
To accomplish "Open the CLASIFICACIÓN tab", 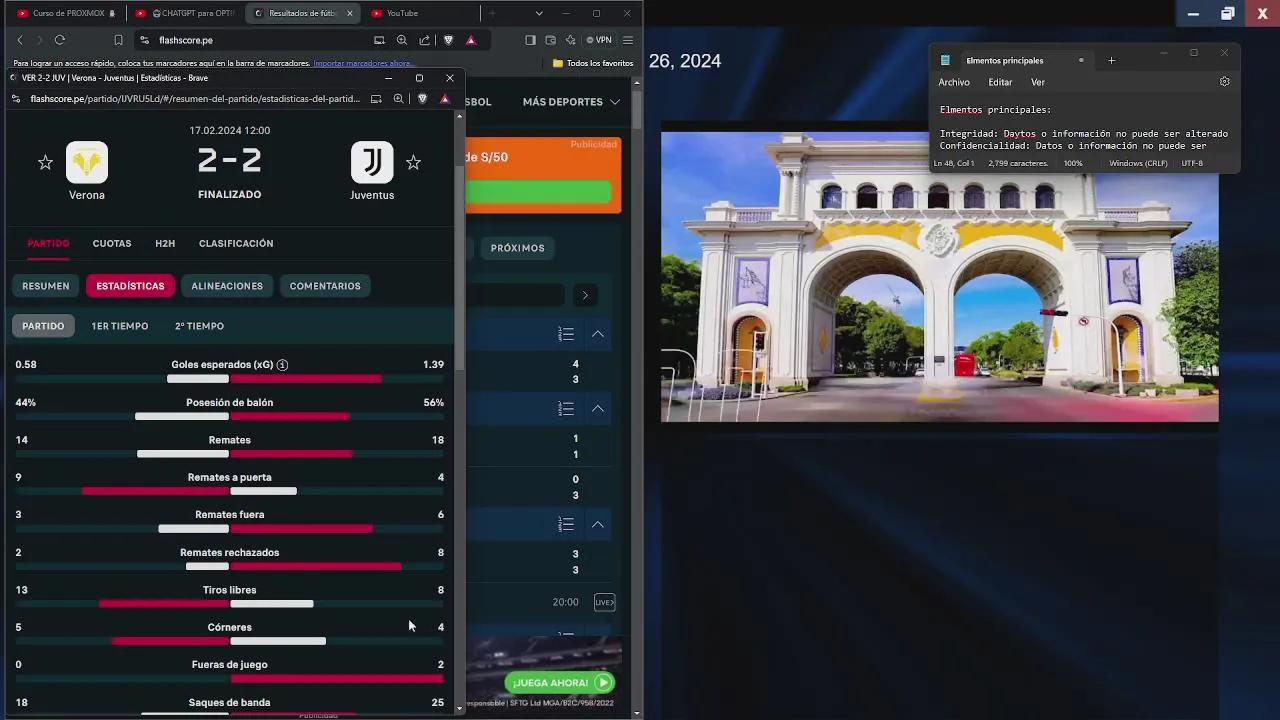I will click(x=236, y=243).
